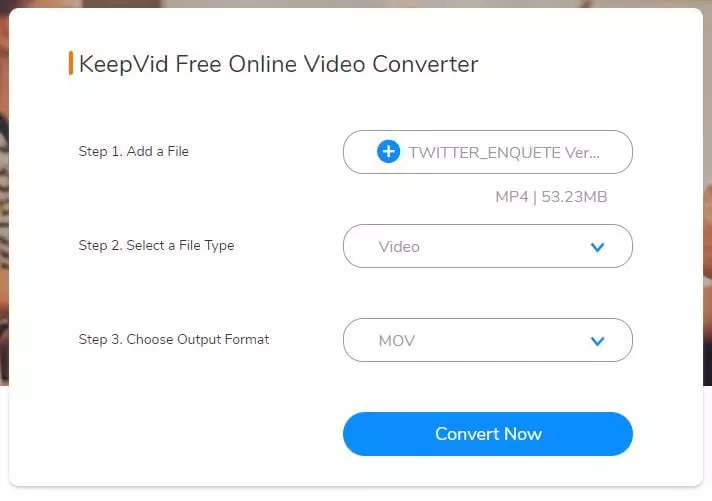Click the word KeepVid in the title
Screen dimensions: 712x501
(x=124, y=64)
